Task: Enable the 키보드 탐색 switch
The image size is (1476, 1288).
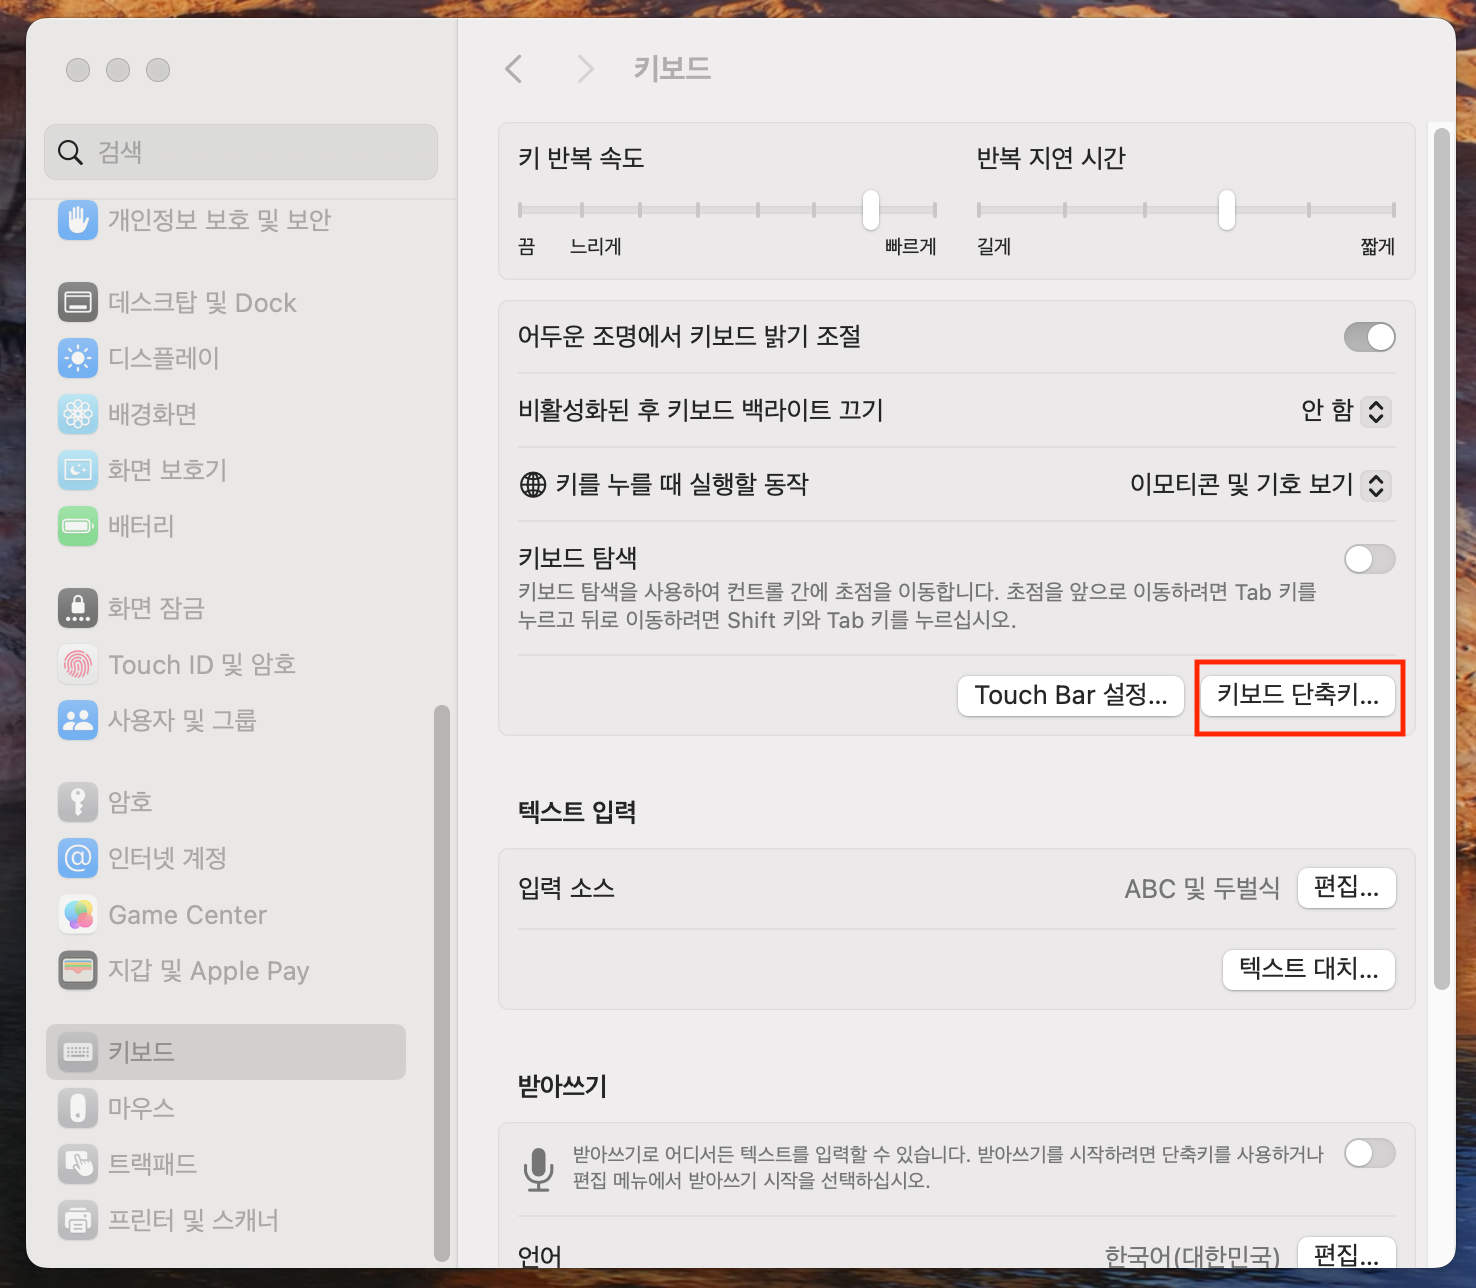Action: pos(1370,559)
